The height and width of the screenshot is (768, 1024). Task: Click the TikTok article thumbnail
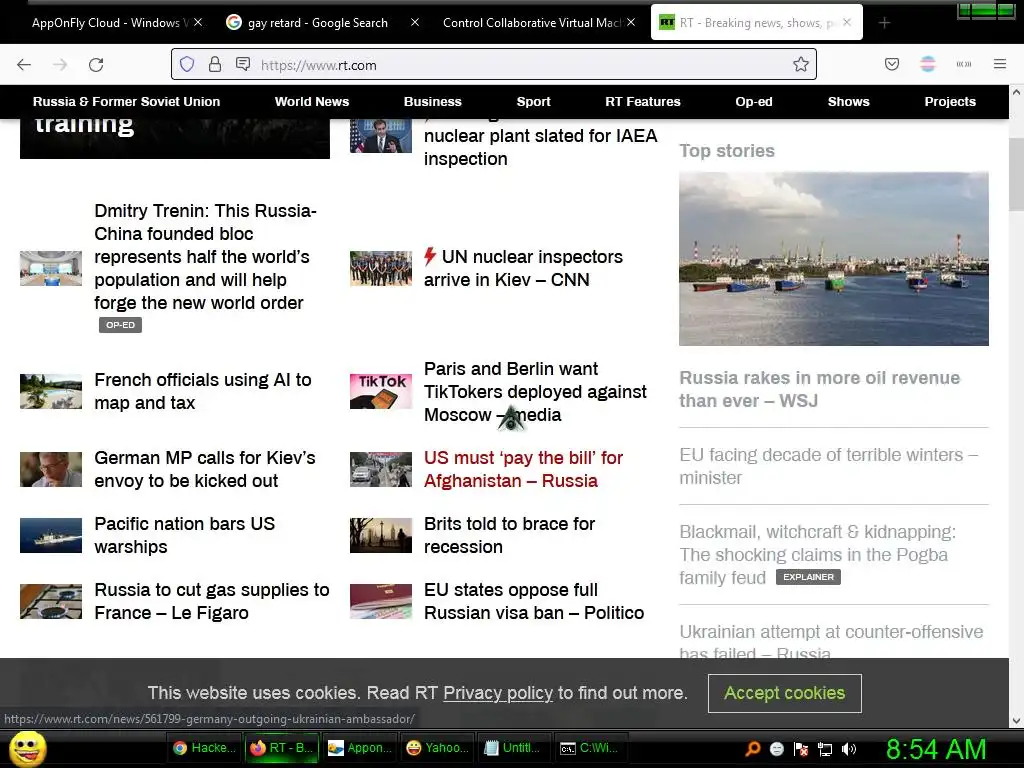click(x=381, y=391)
